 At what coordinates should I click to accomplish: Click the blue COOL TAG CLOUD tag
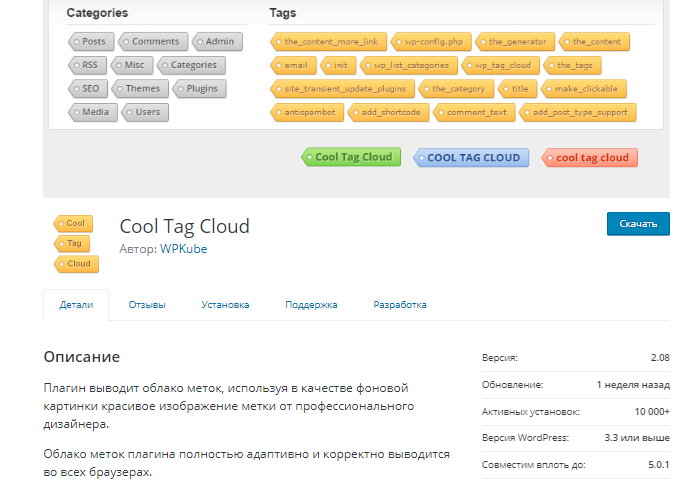(x=471, y=157)
